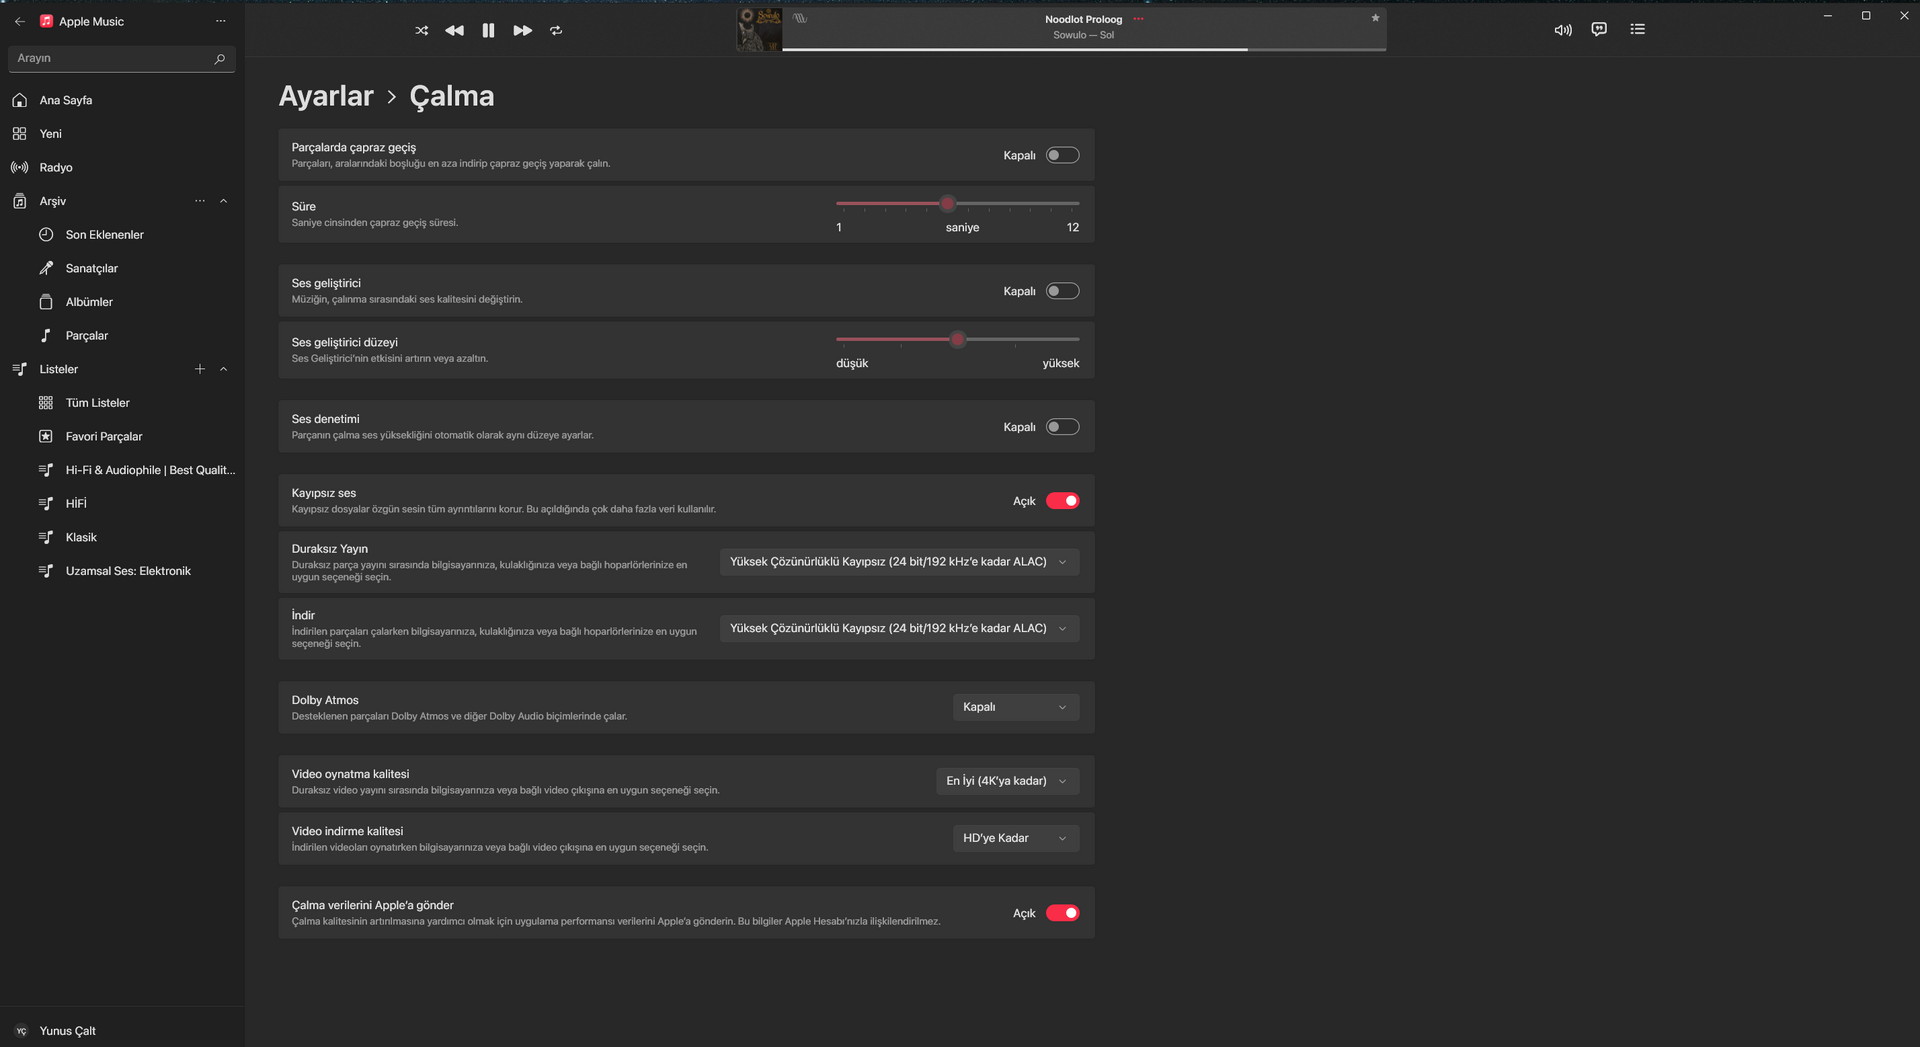Go back to Ayarlar breadcrumb
1920x1047 pixels.
[x=325, y=96]
